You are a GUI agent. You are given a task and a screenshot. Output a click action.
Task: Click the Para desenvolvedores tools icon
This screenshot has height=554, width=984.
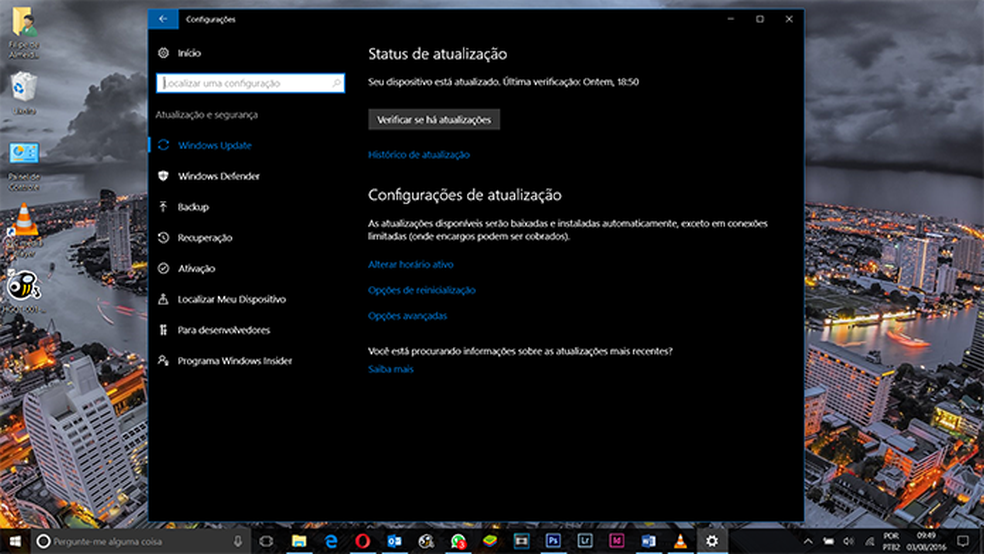coord(163,329)
